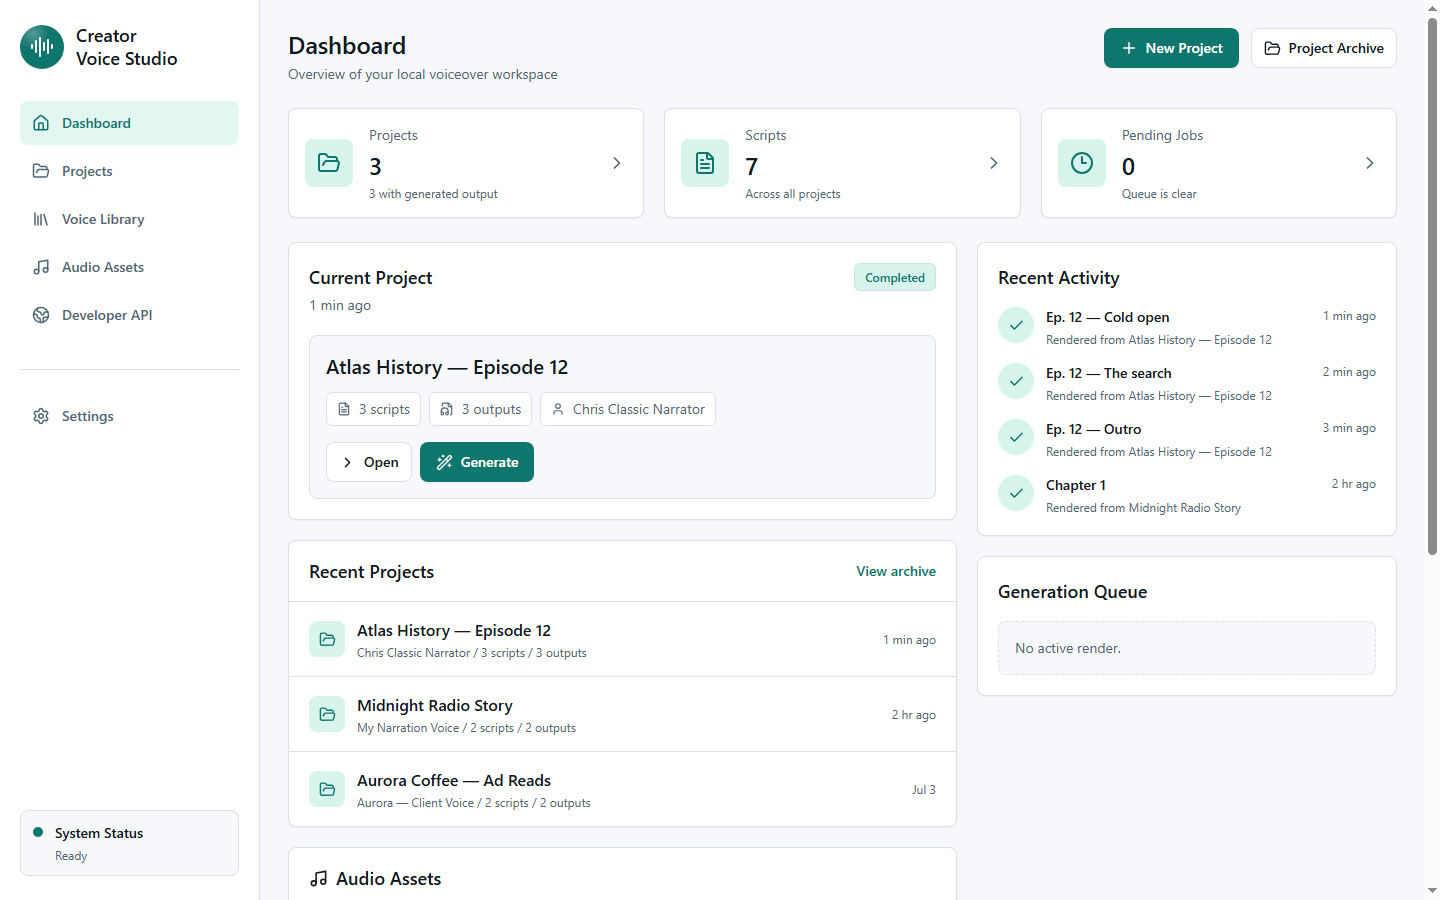The width and height of the screenshot is (1440, 900).
Task: Click music note icon beside Audio Assets heading
Action: [319, 879]
